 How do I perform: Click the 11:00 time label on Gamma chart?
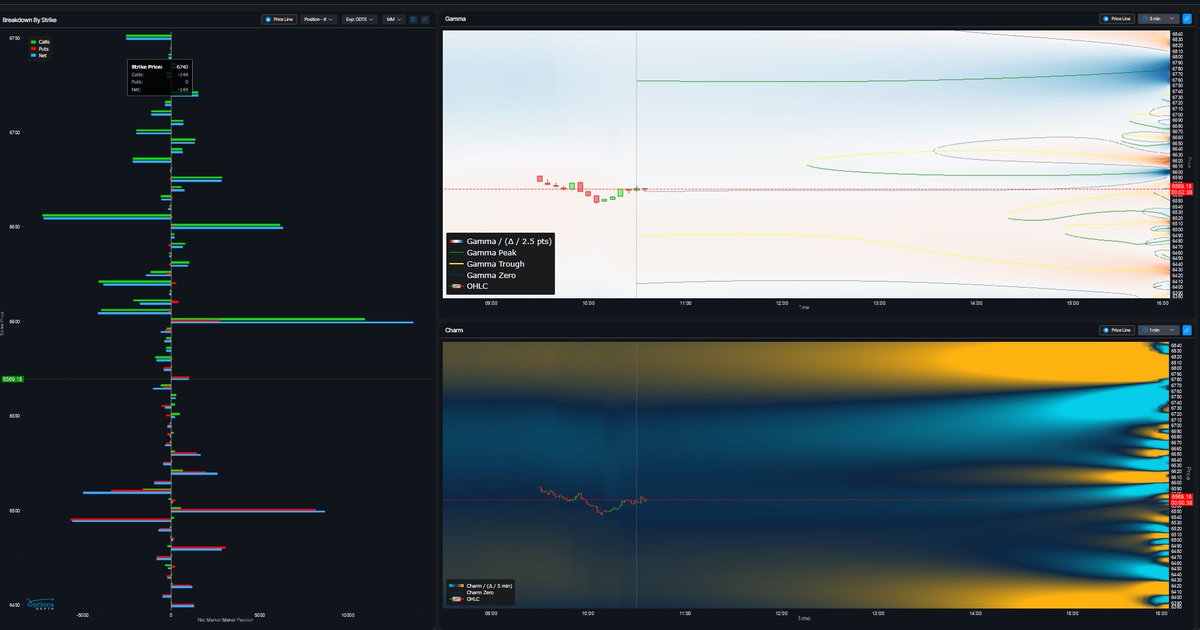pos(685,303)
